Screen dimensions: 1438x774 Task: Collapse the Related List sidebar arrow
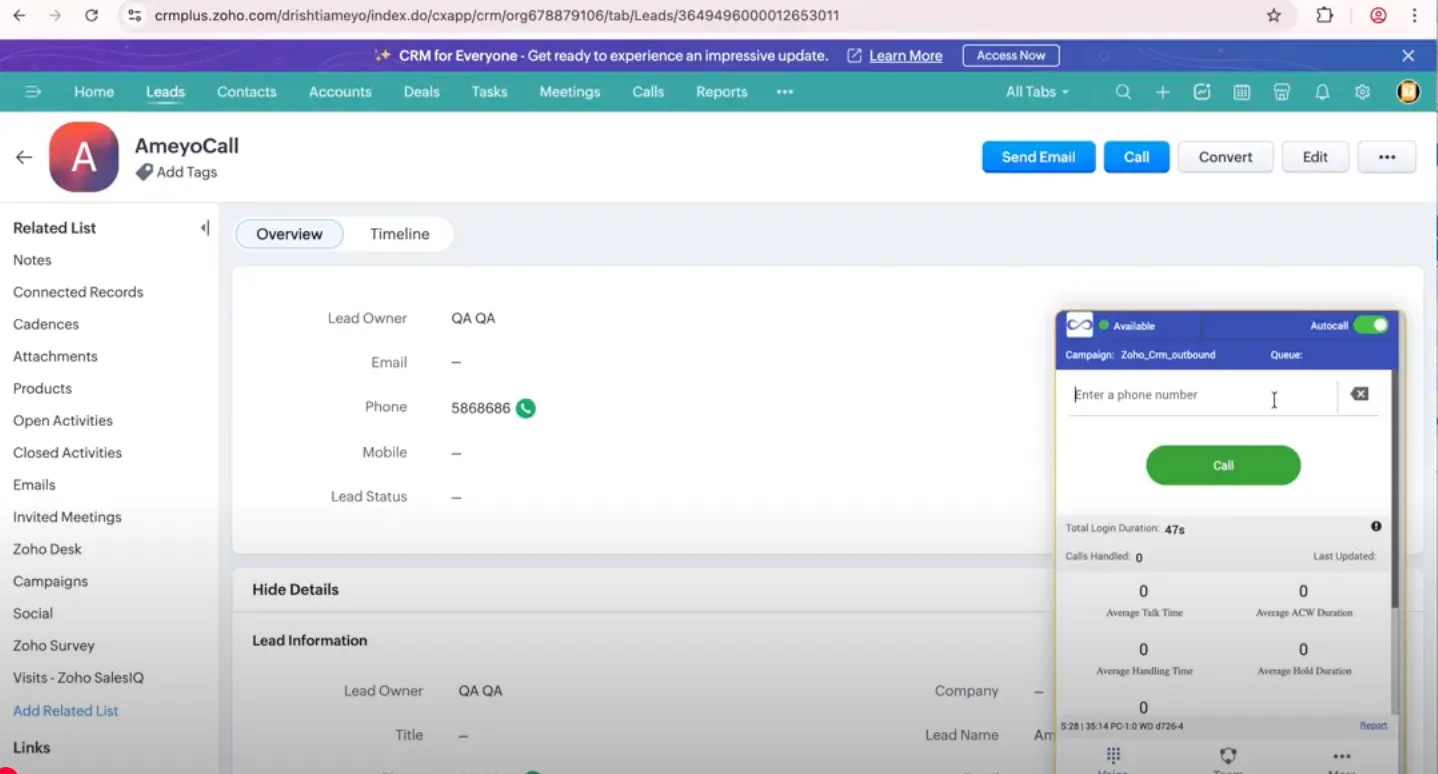(205, 228)
